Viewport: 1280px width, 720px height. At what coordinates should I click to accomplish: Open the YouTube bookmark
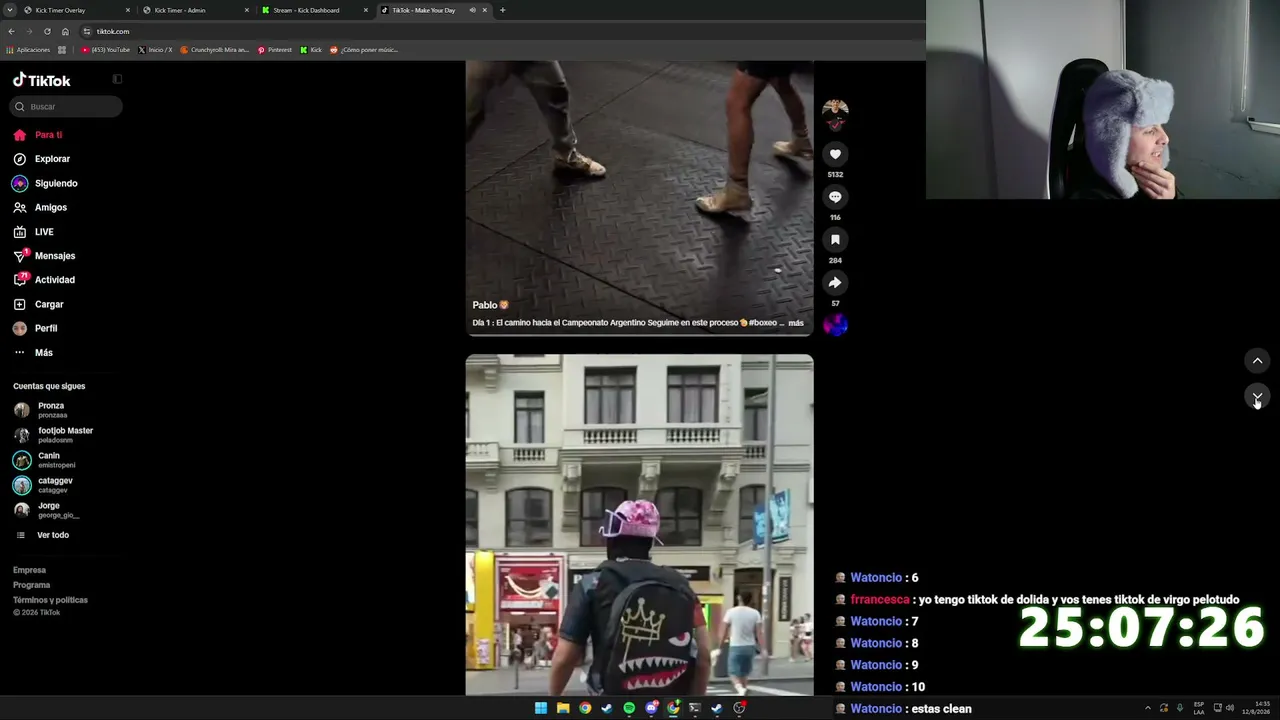click(106, 50)
